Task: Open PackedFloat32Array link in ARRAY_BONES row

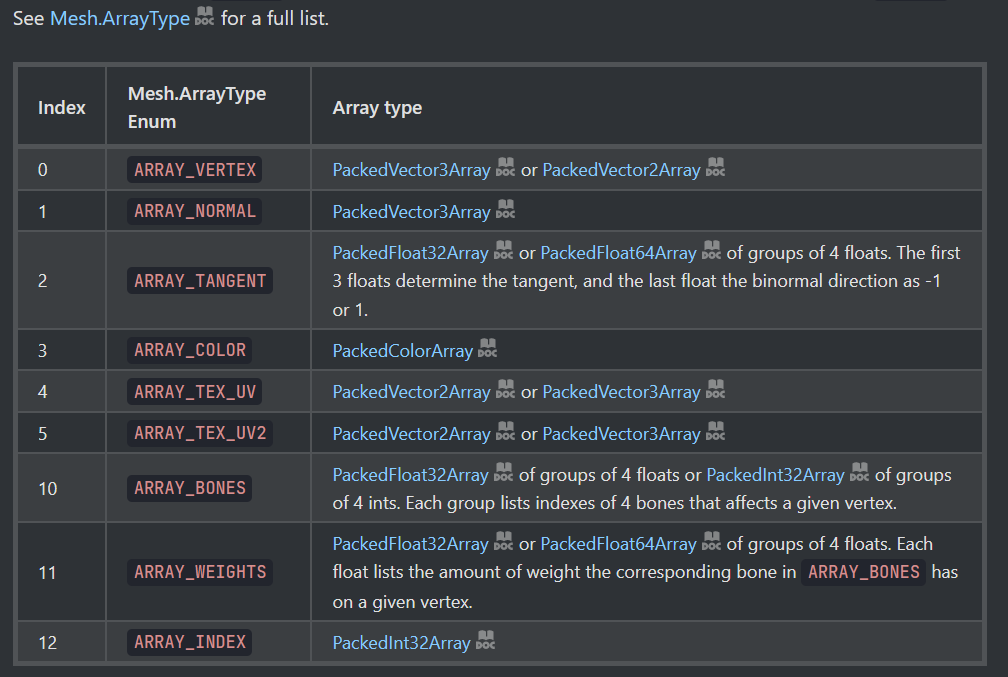Action: 410,475
